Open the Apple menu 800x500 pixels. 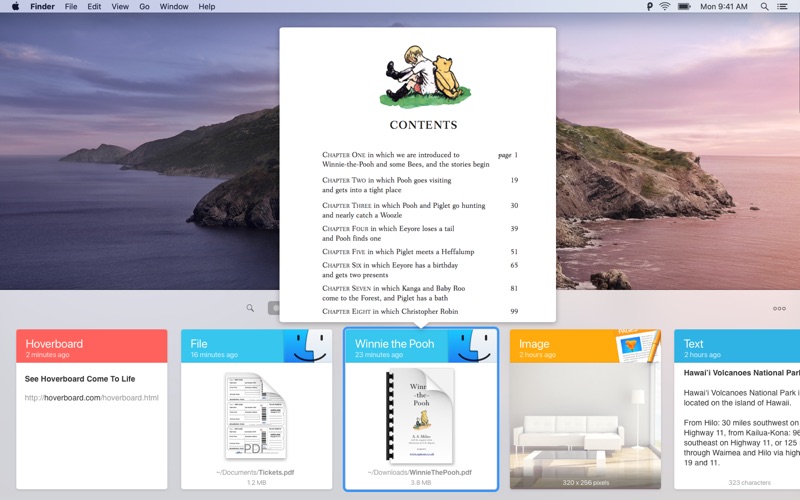tap(15, 6)
